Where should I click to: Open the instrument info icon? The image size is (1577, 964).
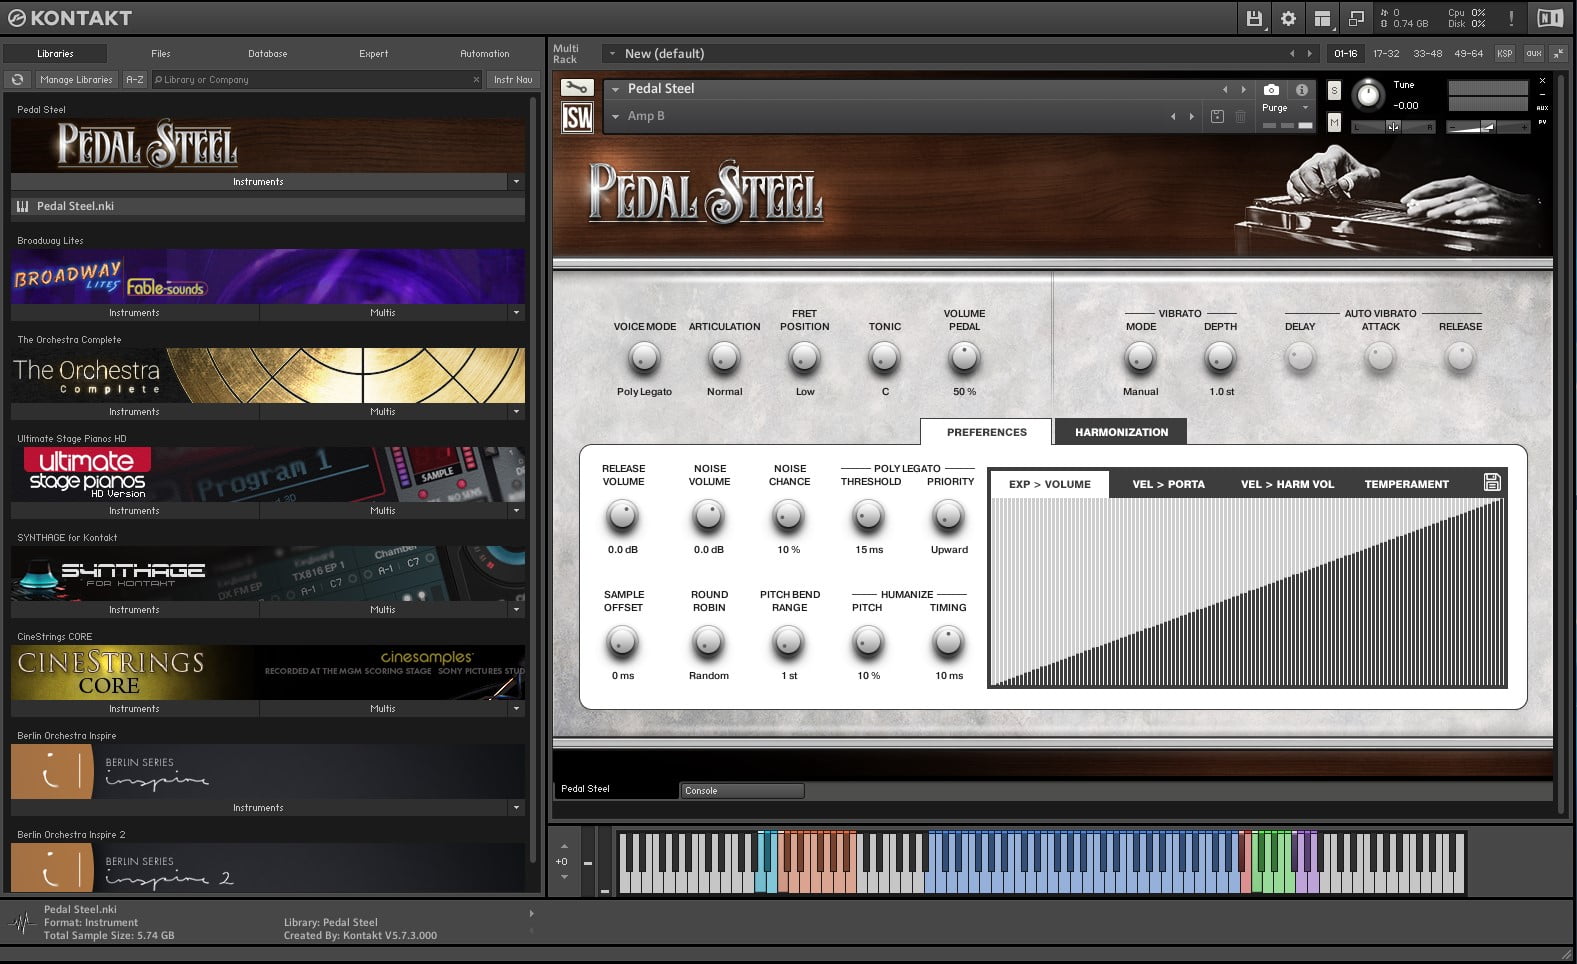click(x=1301, y=89)
